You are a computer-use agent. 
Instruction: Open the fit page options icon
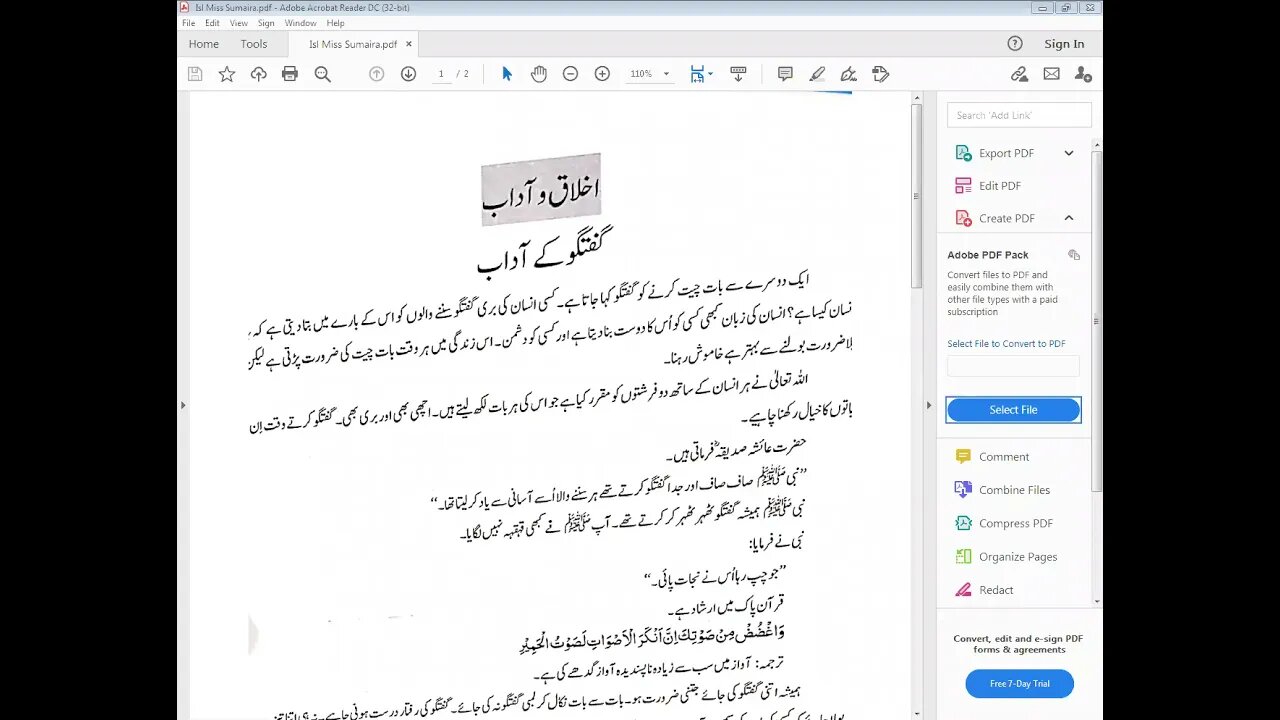[x=697, y=74]
